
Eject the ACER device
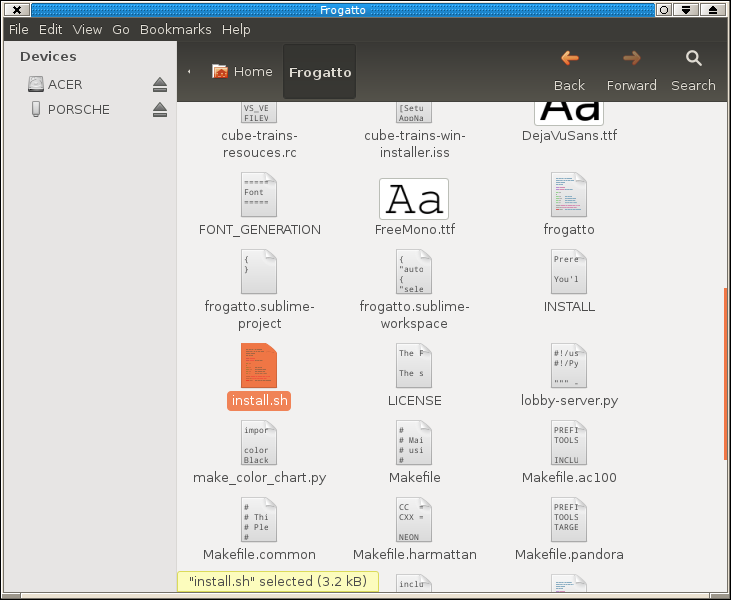(x=159, y=85)
